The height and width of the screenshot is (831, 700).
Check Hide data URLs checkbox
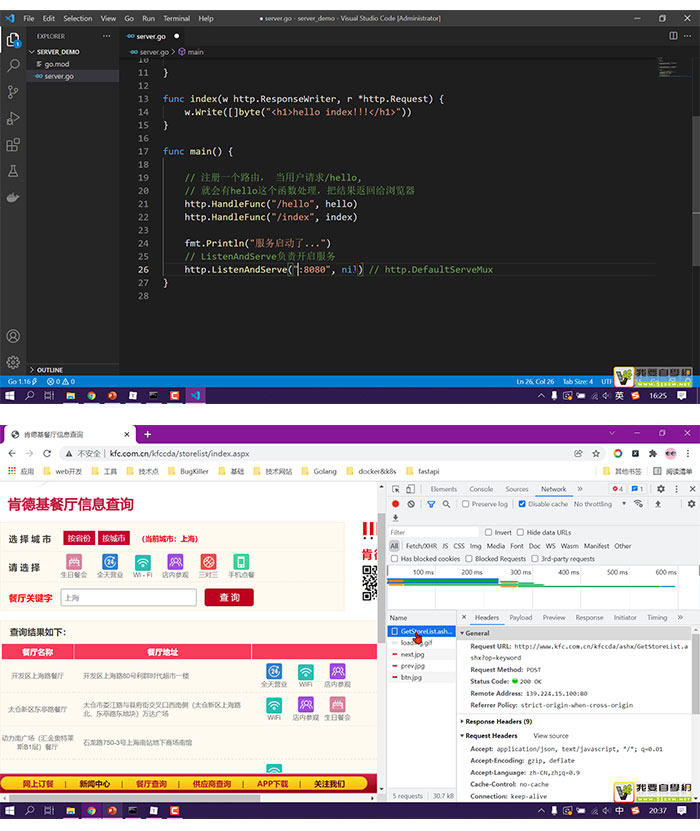click(520, 533)
